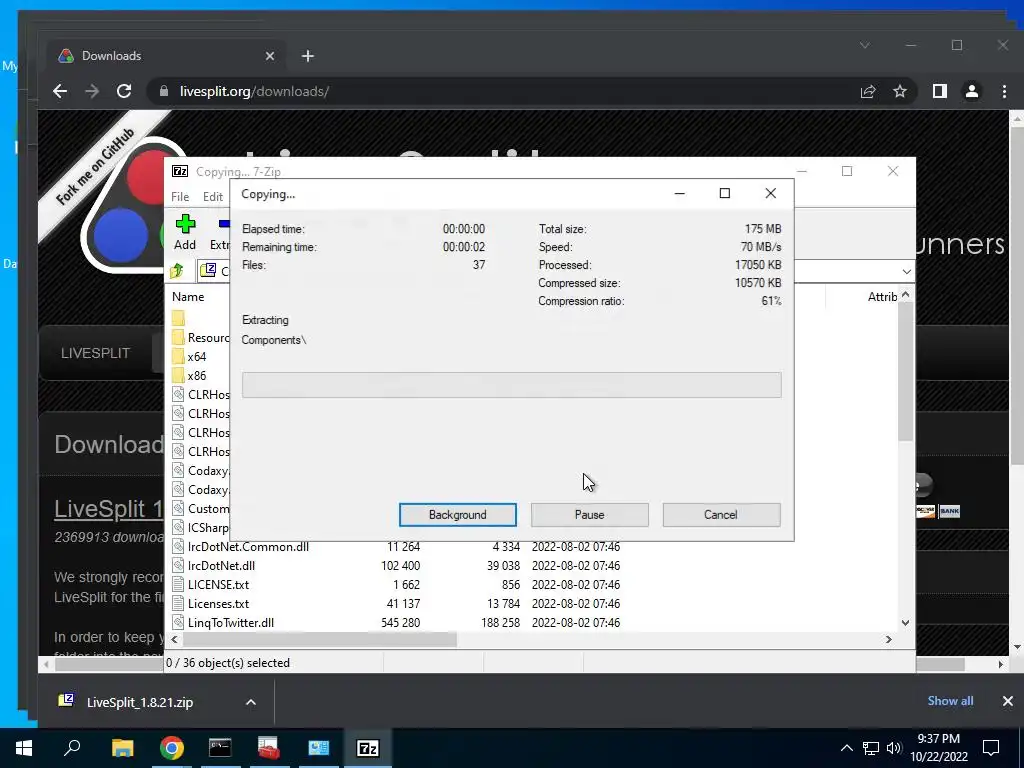Click the Fork me on GitHub ribbon

pos(96,165)
